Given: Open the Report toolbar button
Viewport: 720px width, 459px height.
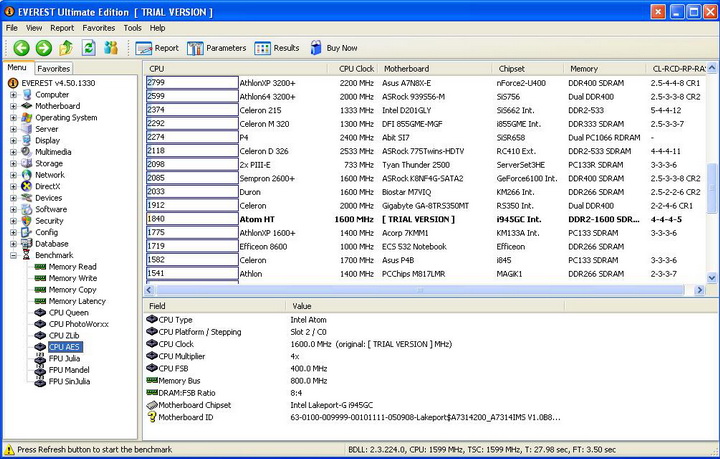Looking at the screenshot, I should (157, 48).
